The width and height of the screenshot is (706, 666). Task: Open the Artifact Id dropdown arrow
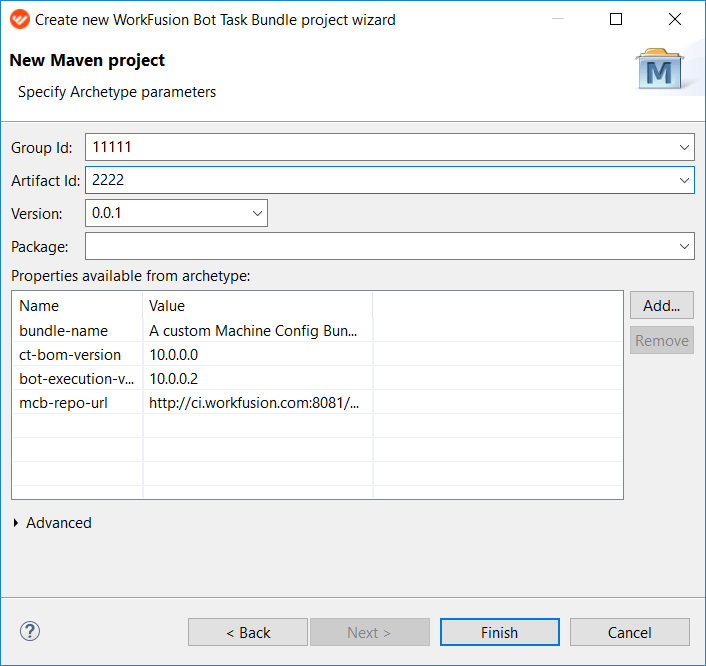684,180
